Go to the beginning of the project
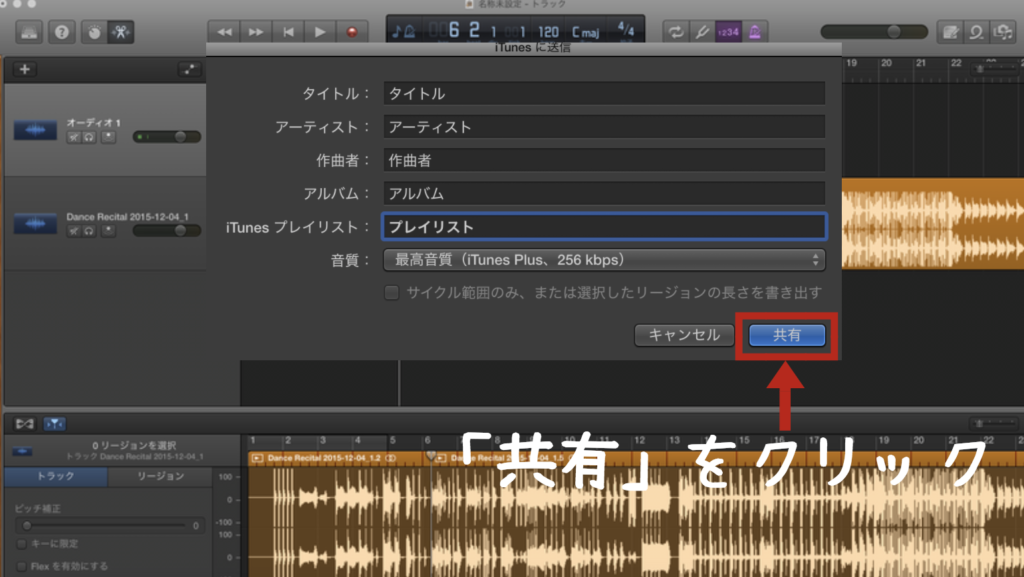 click(x=288, y=32)
